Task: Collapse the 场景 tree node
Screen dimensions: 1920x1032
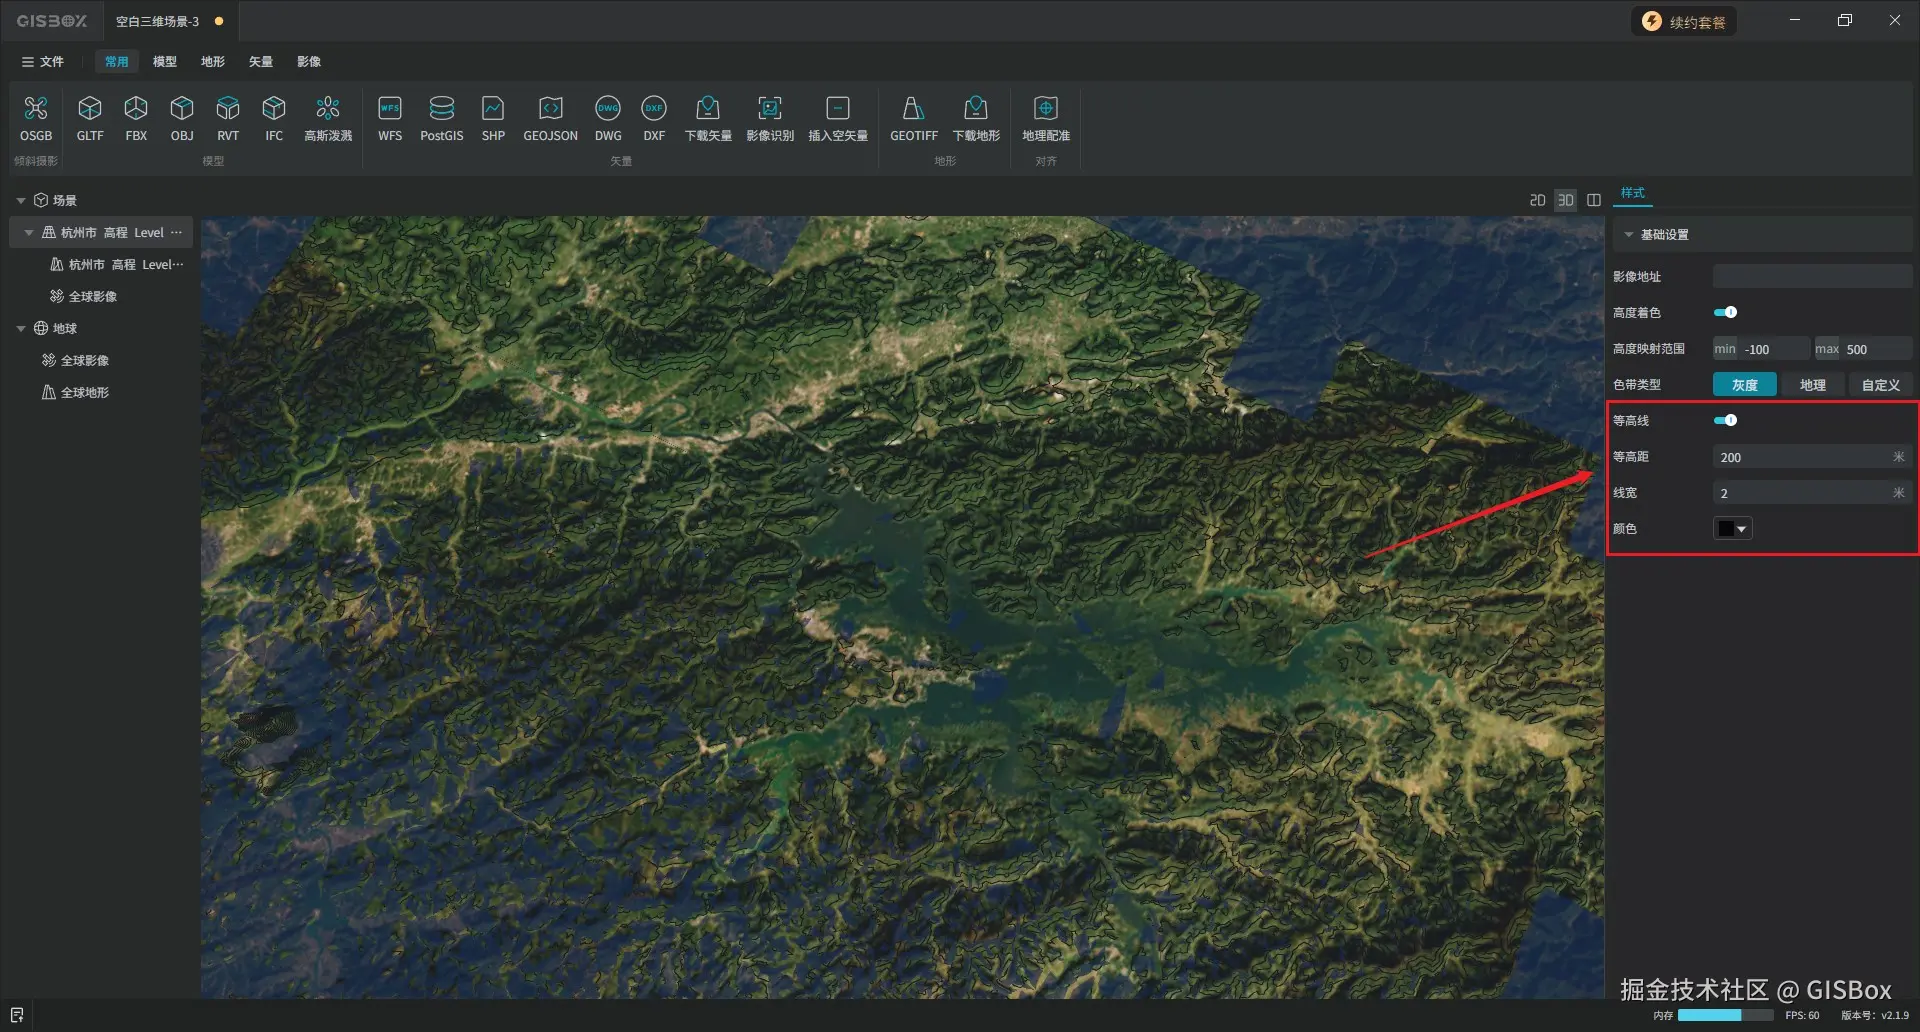Action: tap(21, 200)
